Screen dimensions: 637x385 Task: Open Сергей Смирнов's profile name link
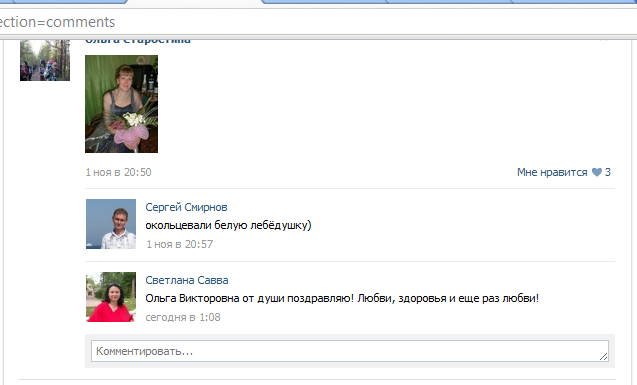point(186,207)
